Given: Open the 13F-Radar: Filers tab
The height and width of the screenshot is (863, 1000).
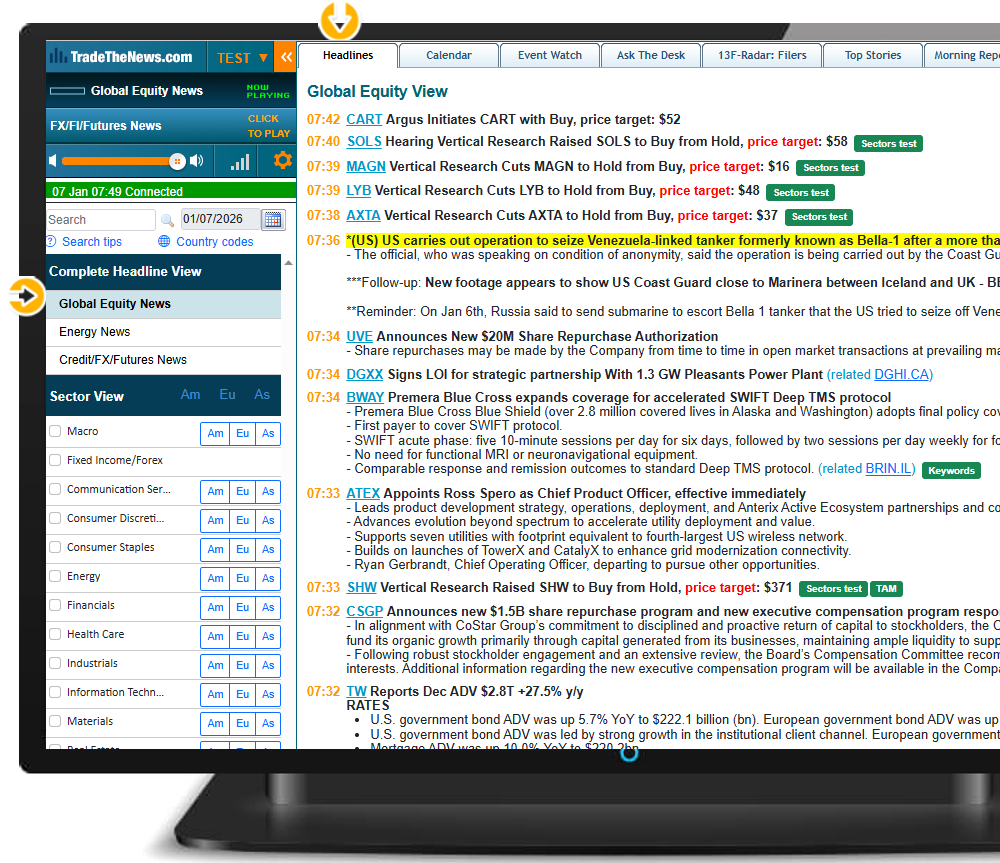Looking at the screenshot, I should coord(762,56).
